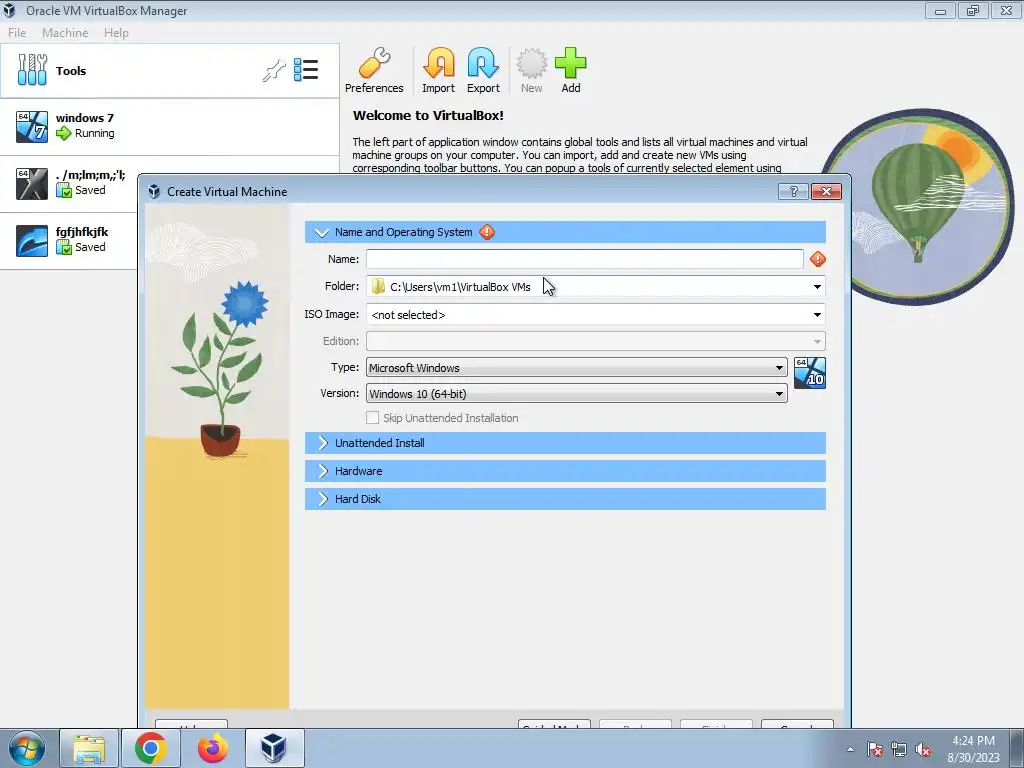Click the Windows 10 OS type icon

810,373
